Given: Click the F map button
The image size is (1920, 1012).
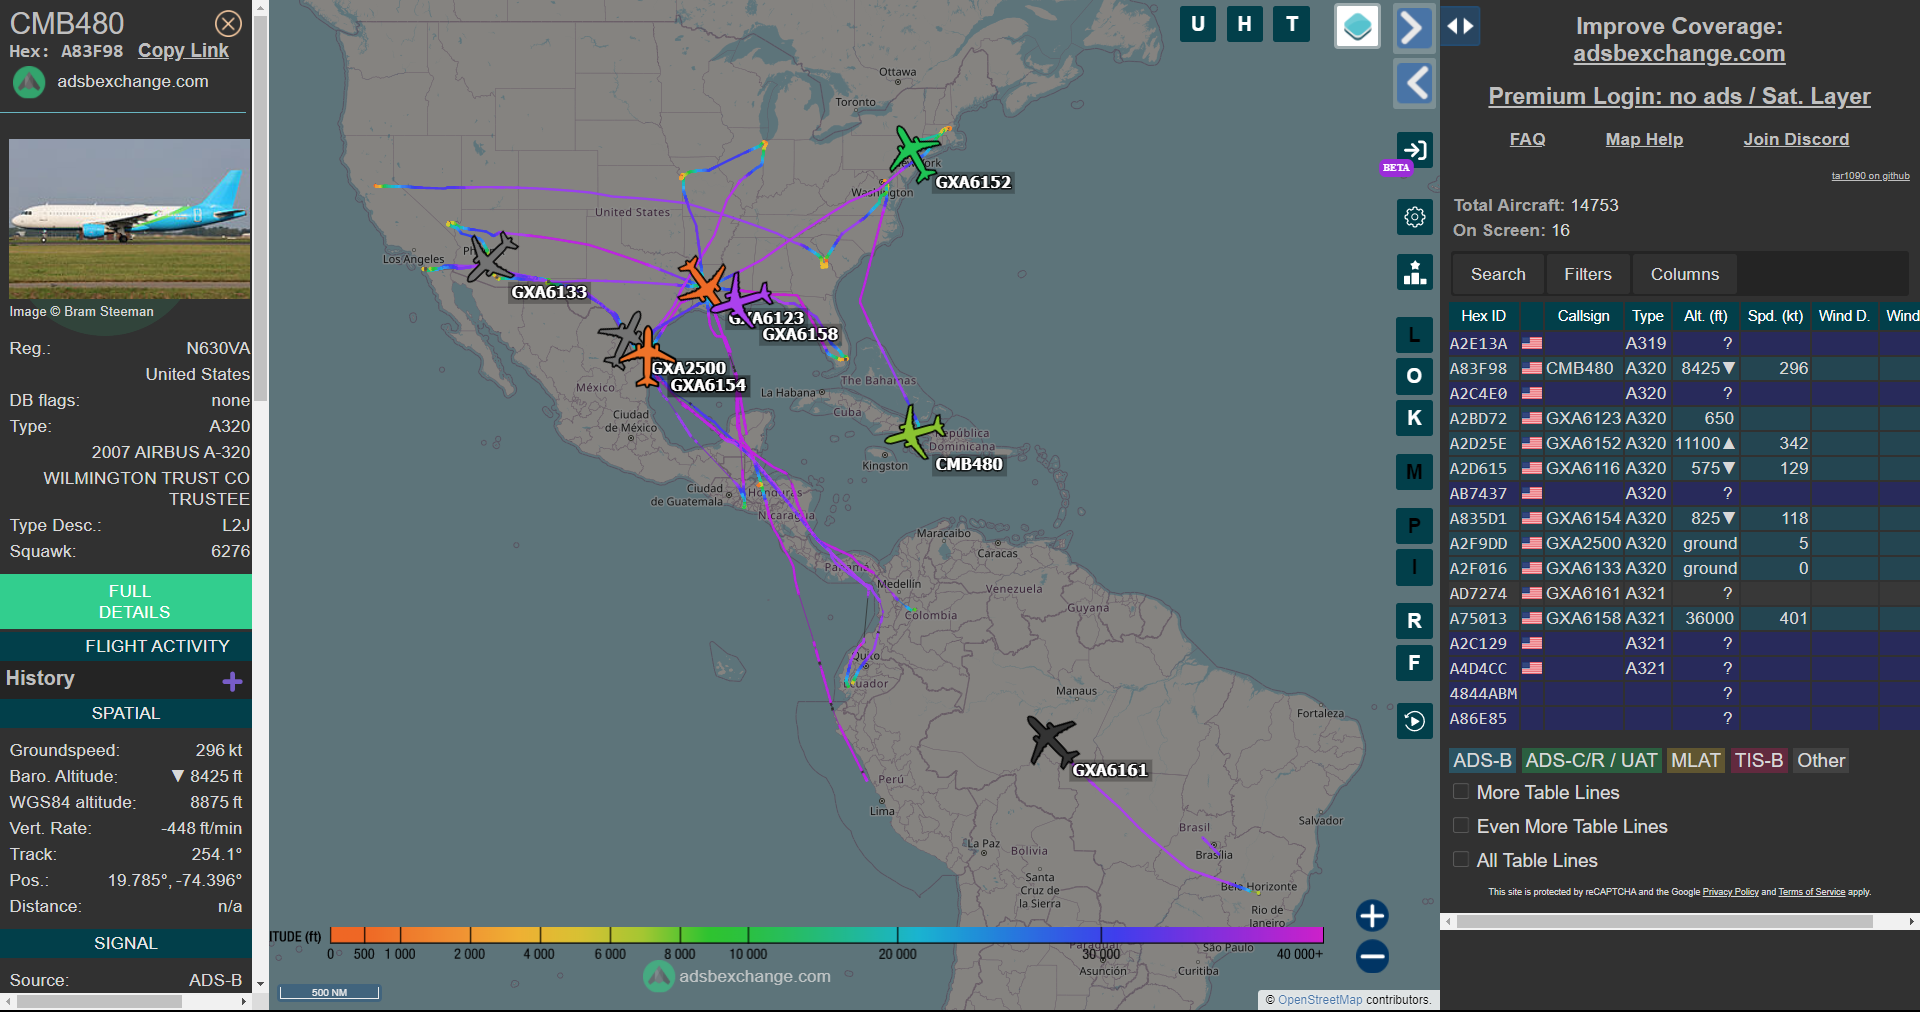Looking at the screenshot, I should [1414, 663].
